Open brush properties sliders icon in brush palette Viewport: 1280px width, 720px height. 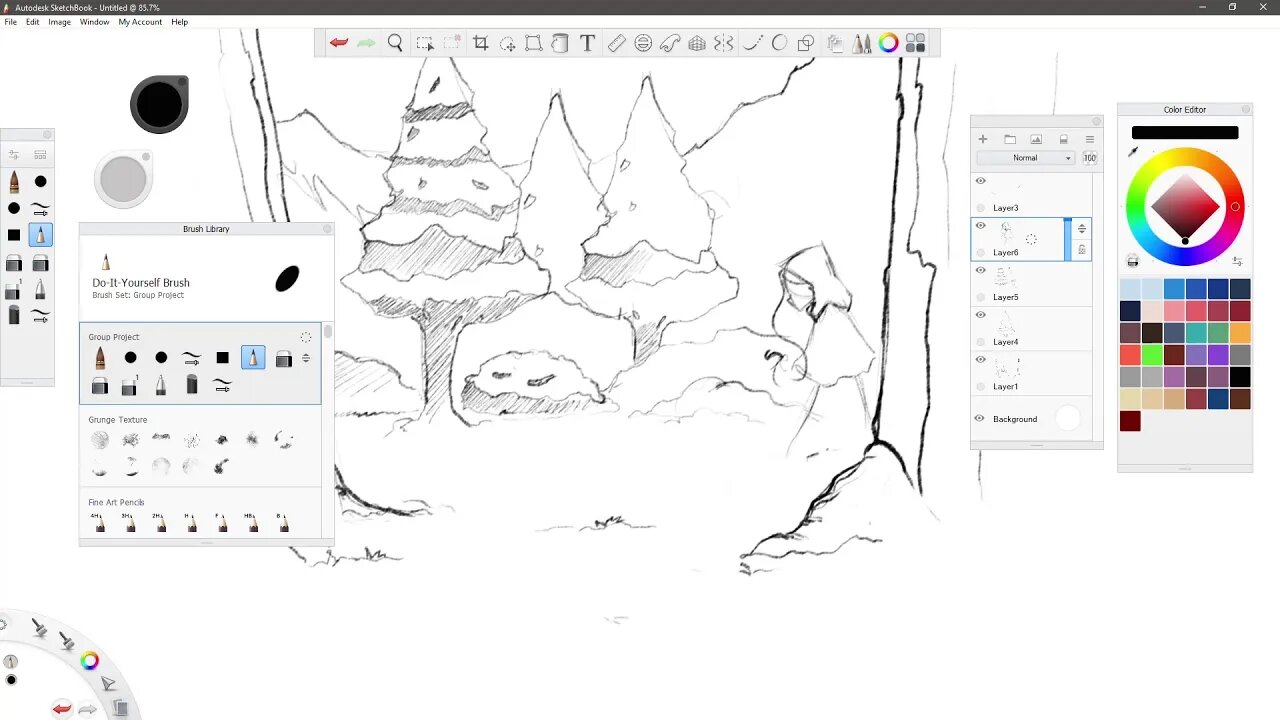14,155
